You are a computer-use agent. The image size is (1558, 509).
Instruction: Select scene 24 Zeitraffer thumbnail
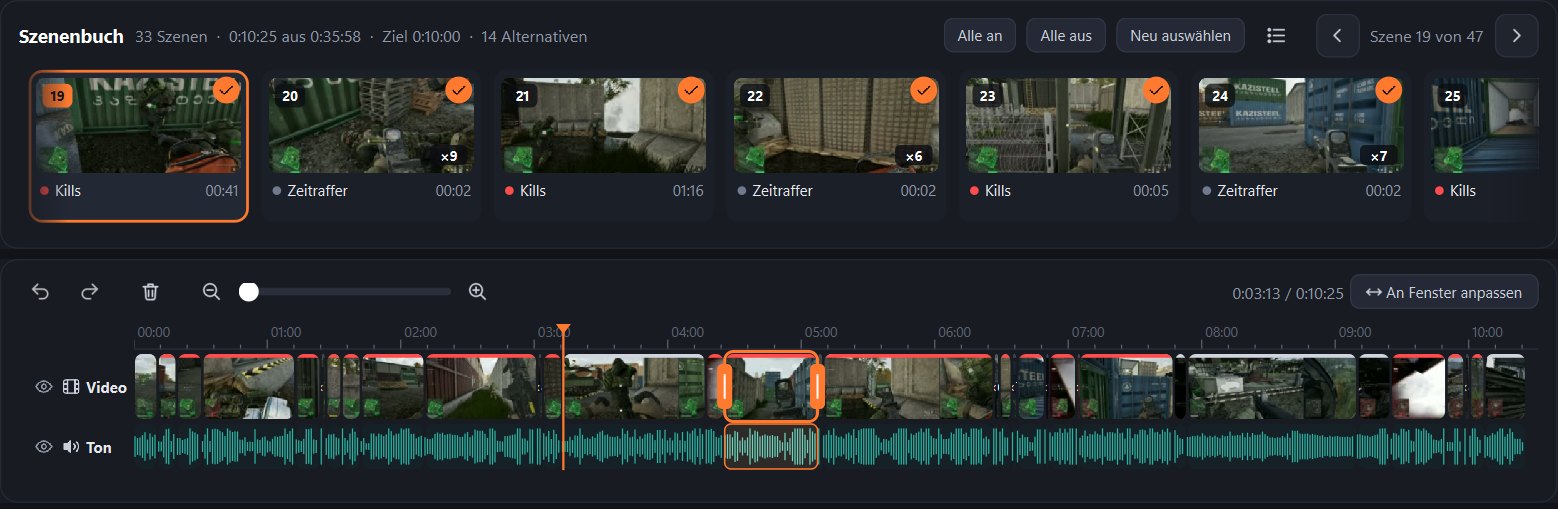tap(1301, 125)
